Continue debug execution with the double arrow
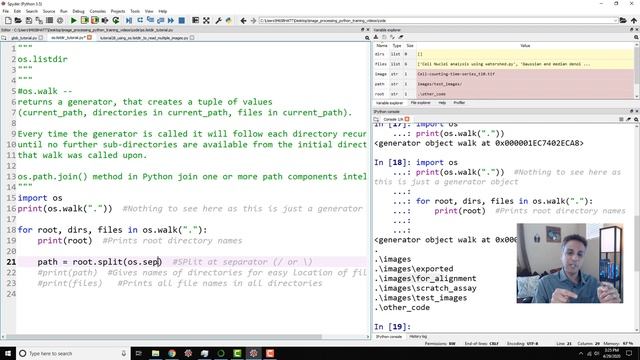The image size is (640, 360). [171, 20]
